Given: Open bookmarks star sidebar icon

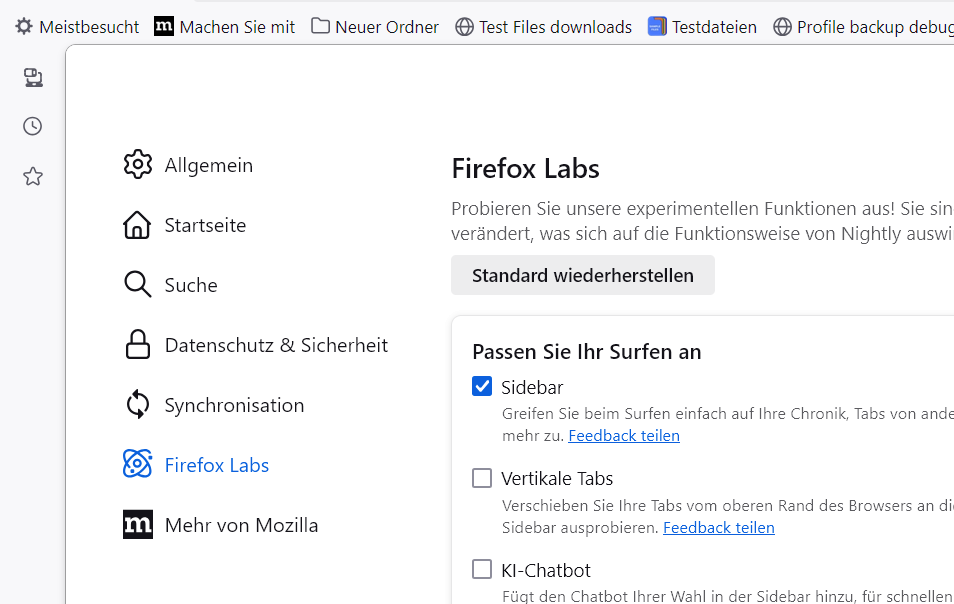Looking at the screenshot, I should click(33, 177).
